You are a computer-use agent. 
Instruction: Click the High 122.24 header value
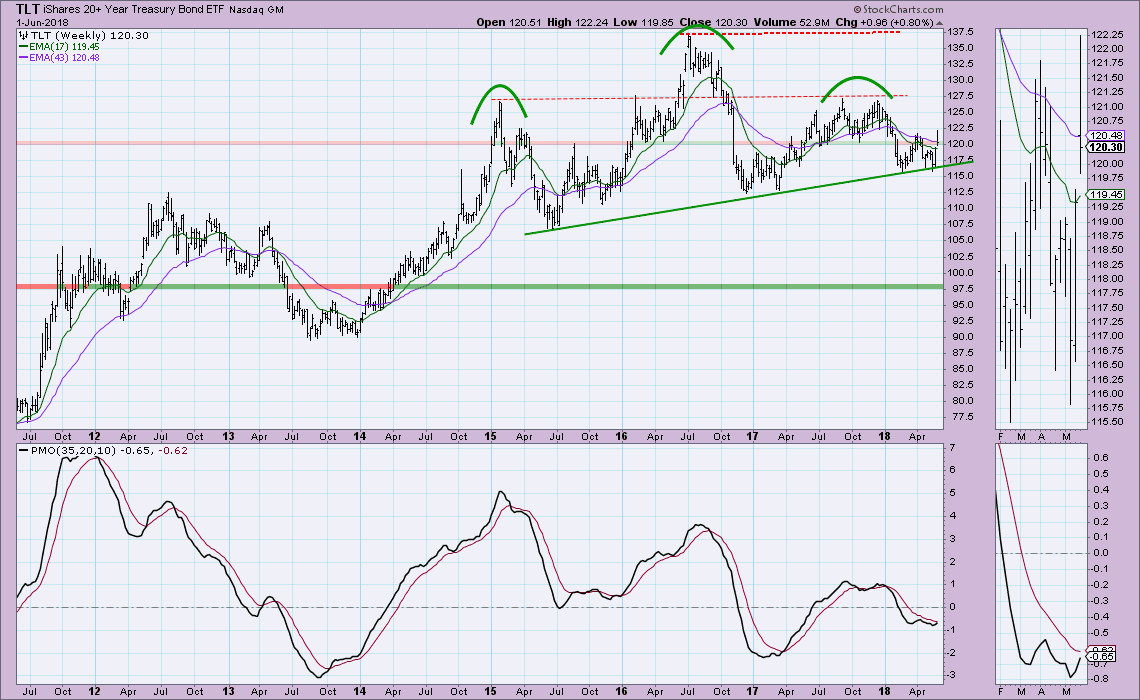(580, 22)
